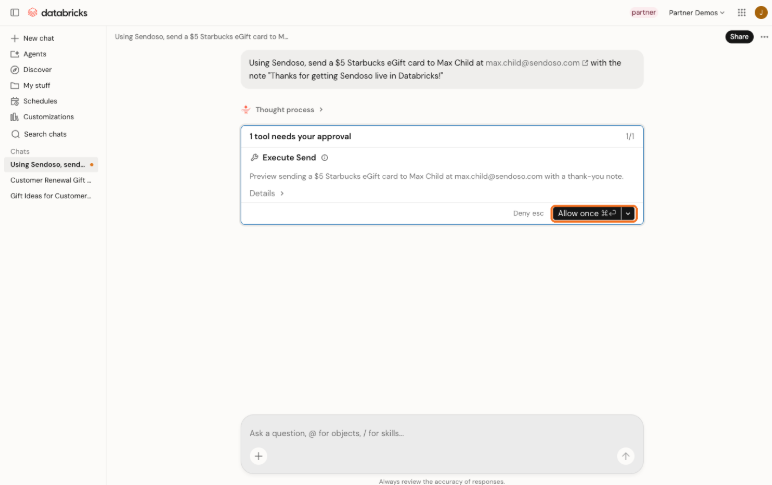Open Customizations
The image size is (772, 485).
pyautogui.click(x=42, y=117)
